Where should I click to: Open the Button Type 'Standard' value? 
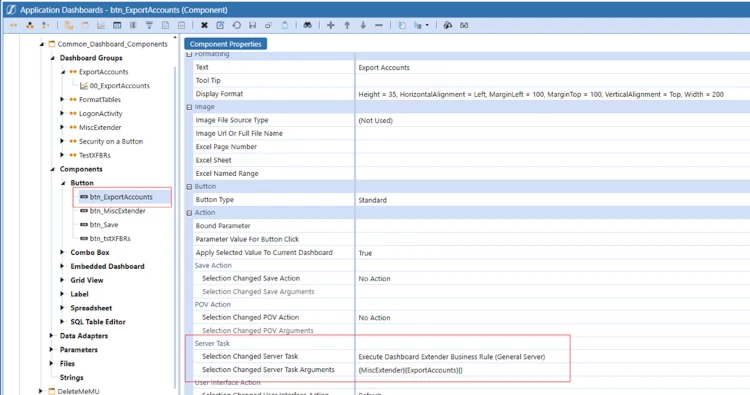(373, 200)
